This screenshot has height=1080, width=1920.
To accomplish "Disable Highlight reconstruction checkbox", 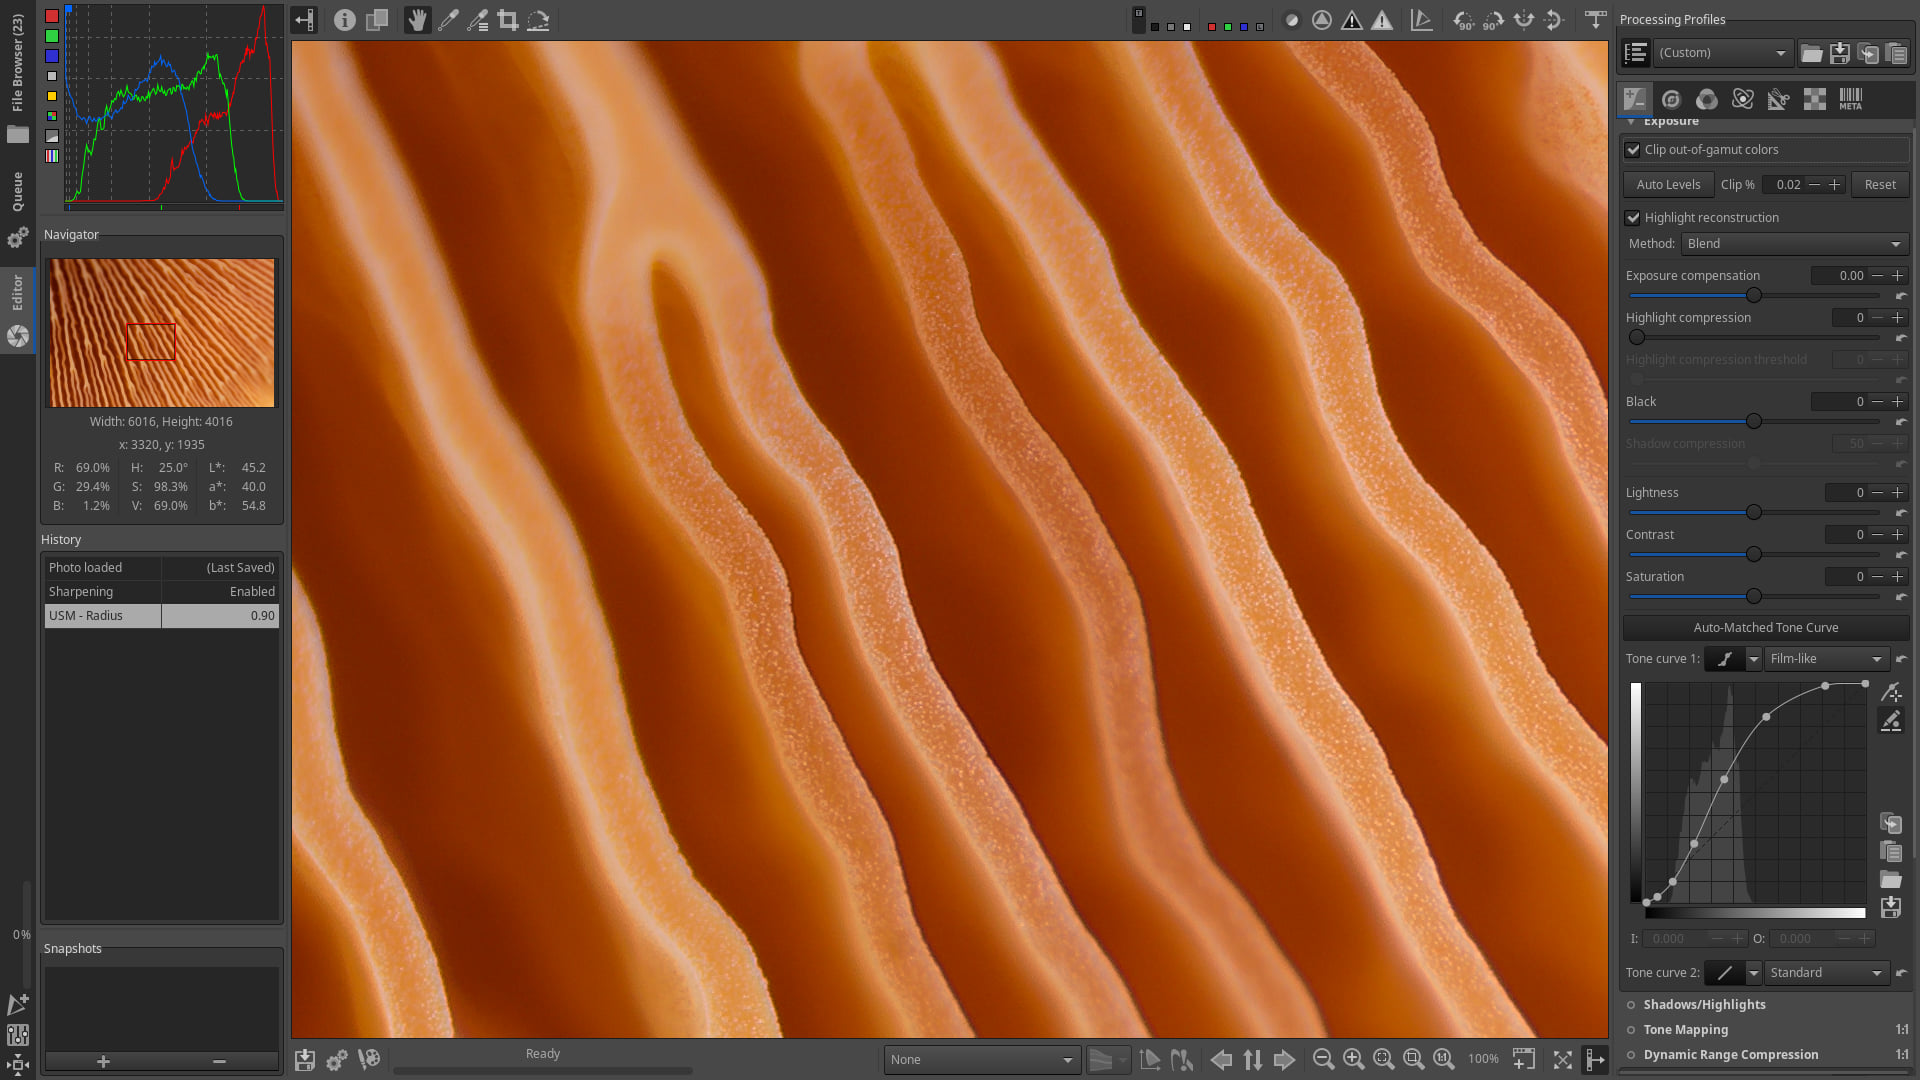I will point(1633,218).
